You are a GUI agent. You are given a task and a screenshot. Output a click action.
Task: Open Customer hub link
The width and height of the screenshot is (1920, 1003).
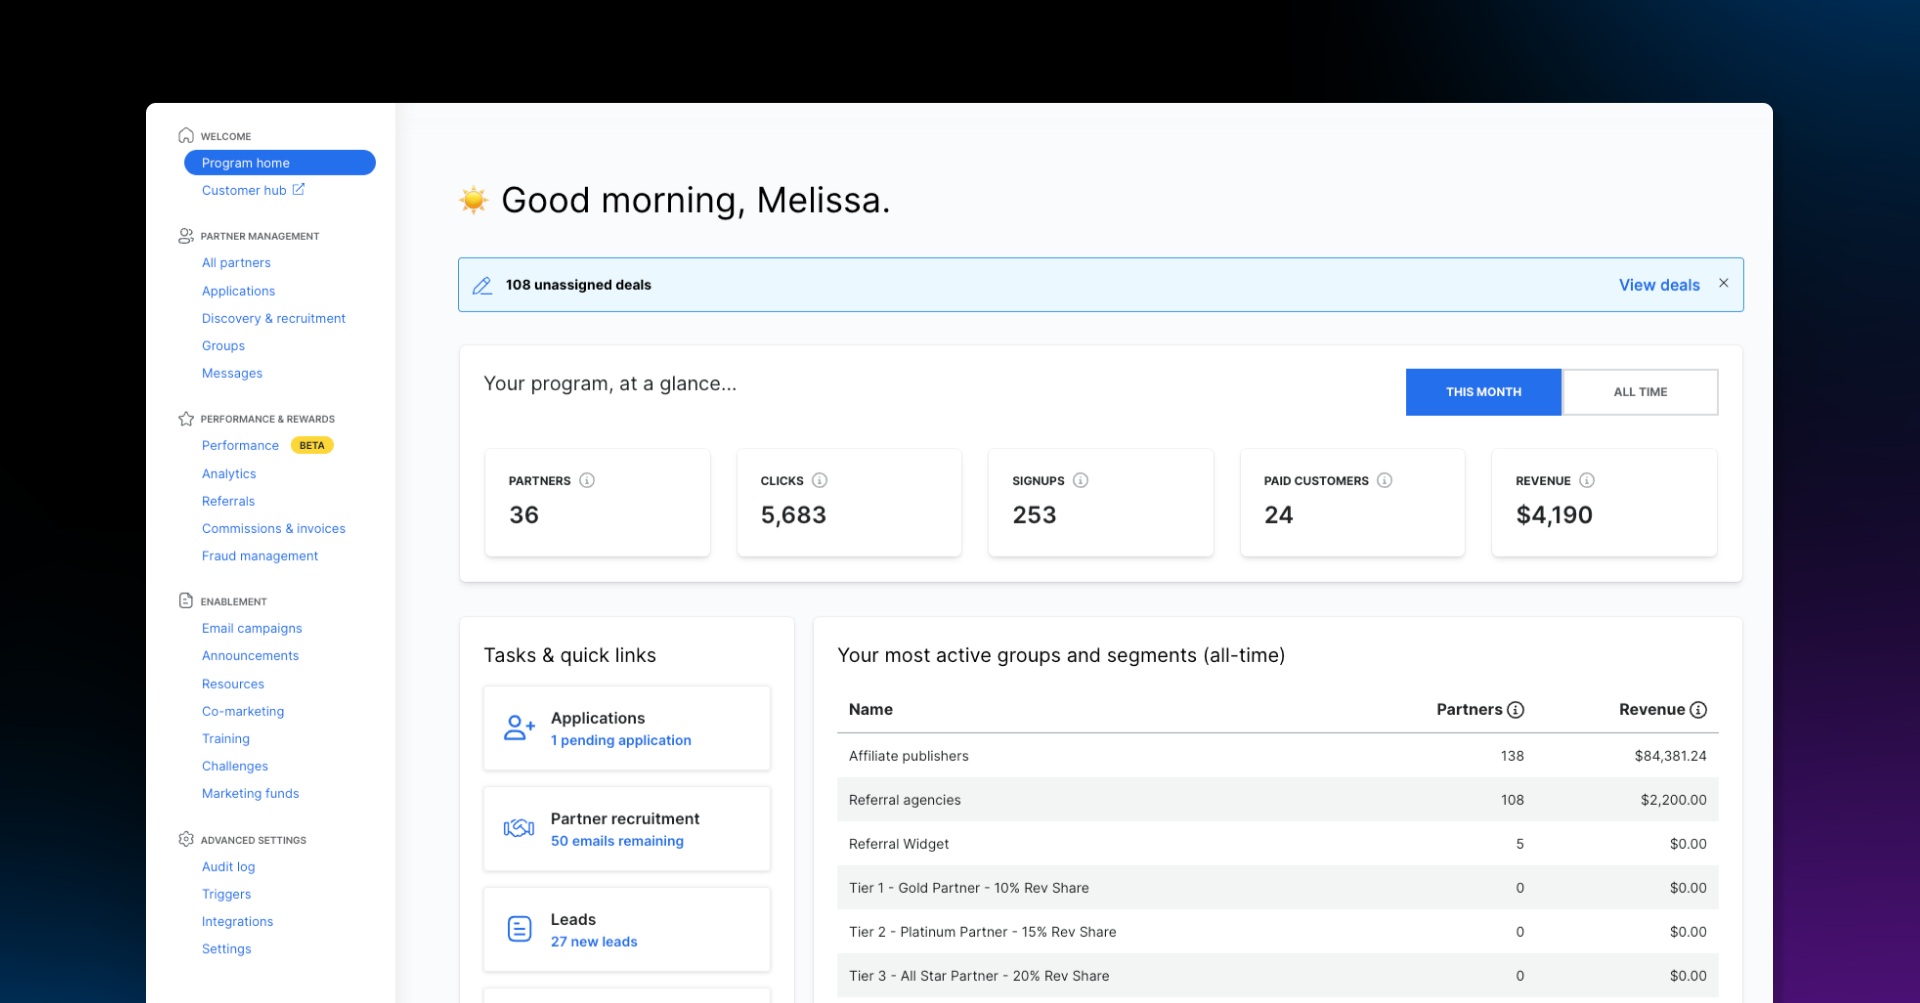coord(244,190)
